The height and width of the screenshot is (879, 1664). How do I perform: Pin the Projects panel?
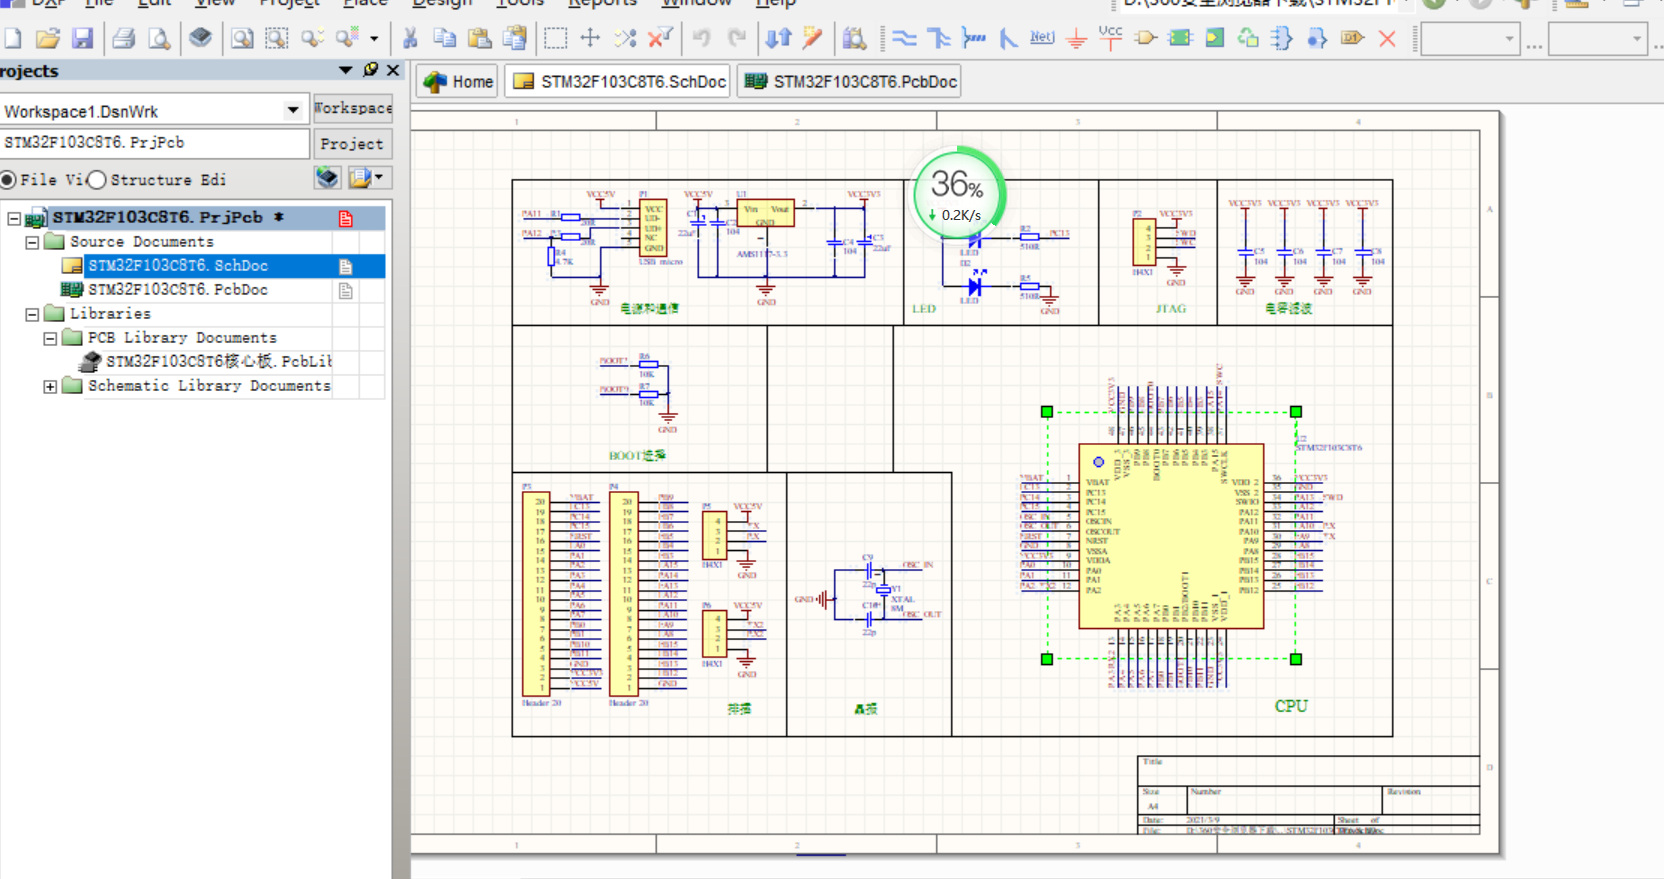[x=371, y=70]
